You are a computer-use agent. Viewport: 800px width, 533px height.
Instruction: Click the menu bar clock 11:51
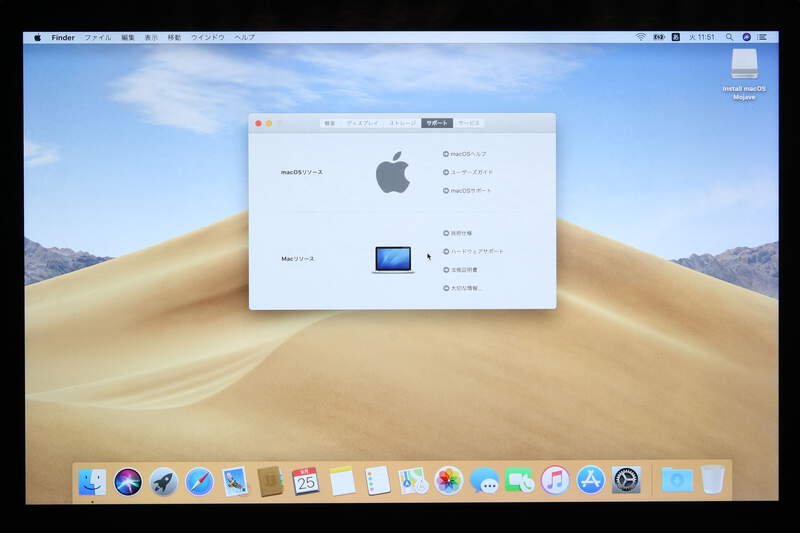pos(702,37)
